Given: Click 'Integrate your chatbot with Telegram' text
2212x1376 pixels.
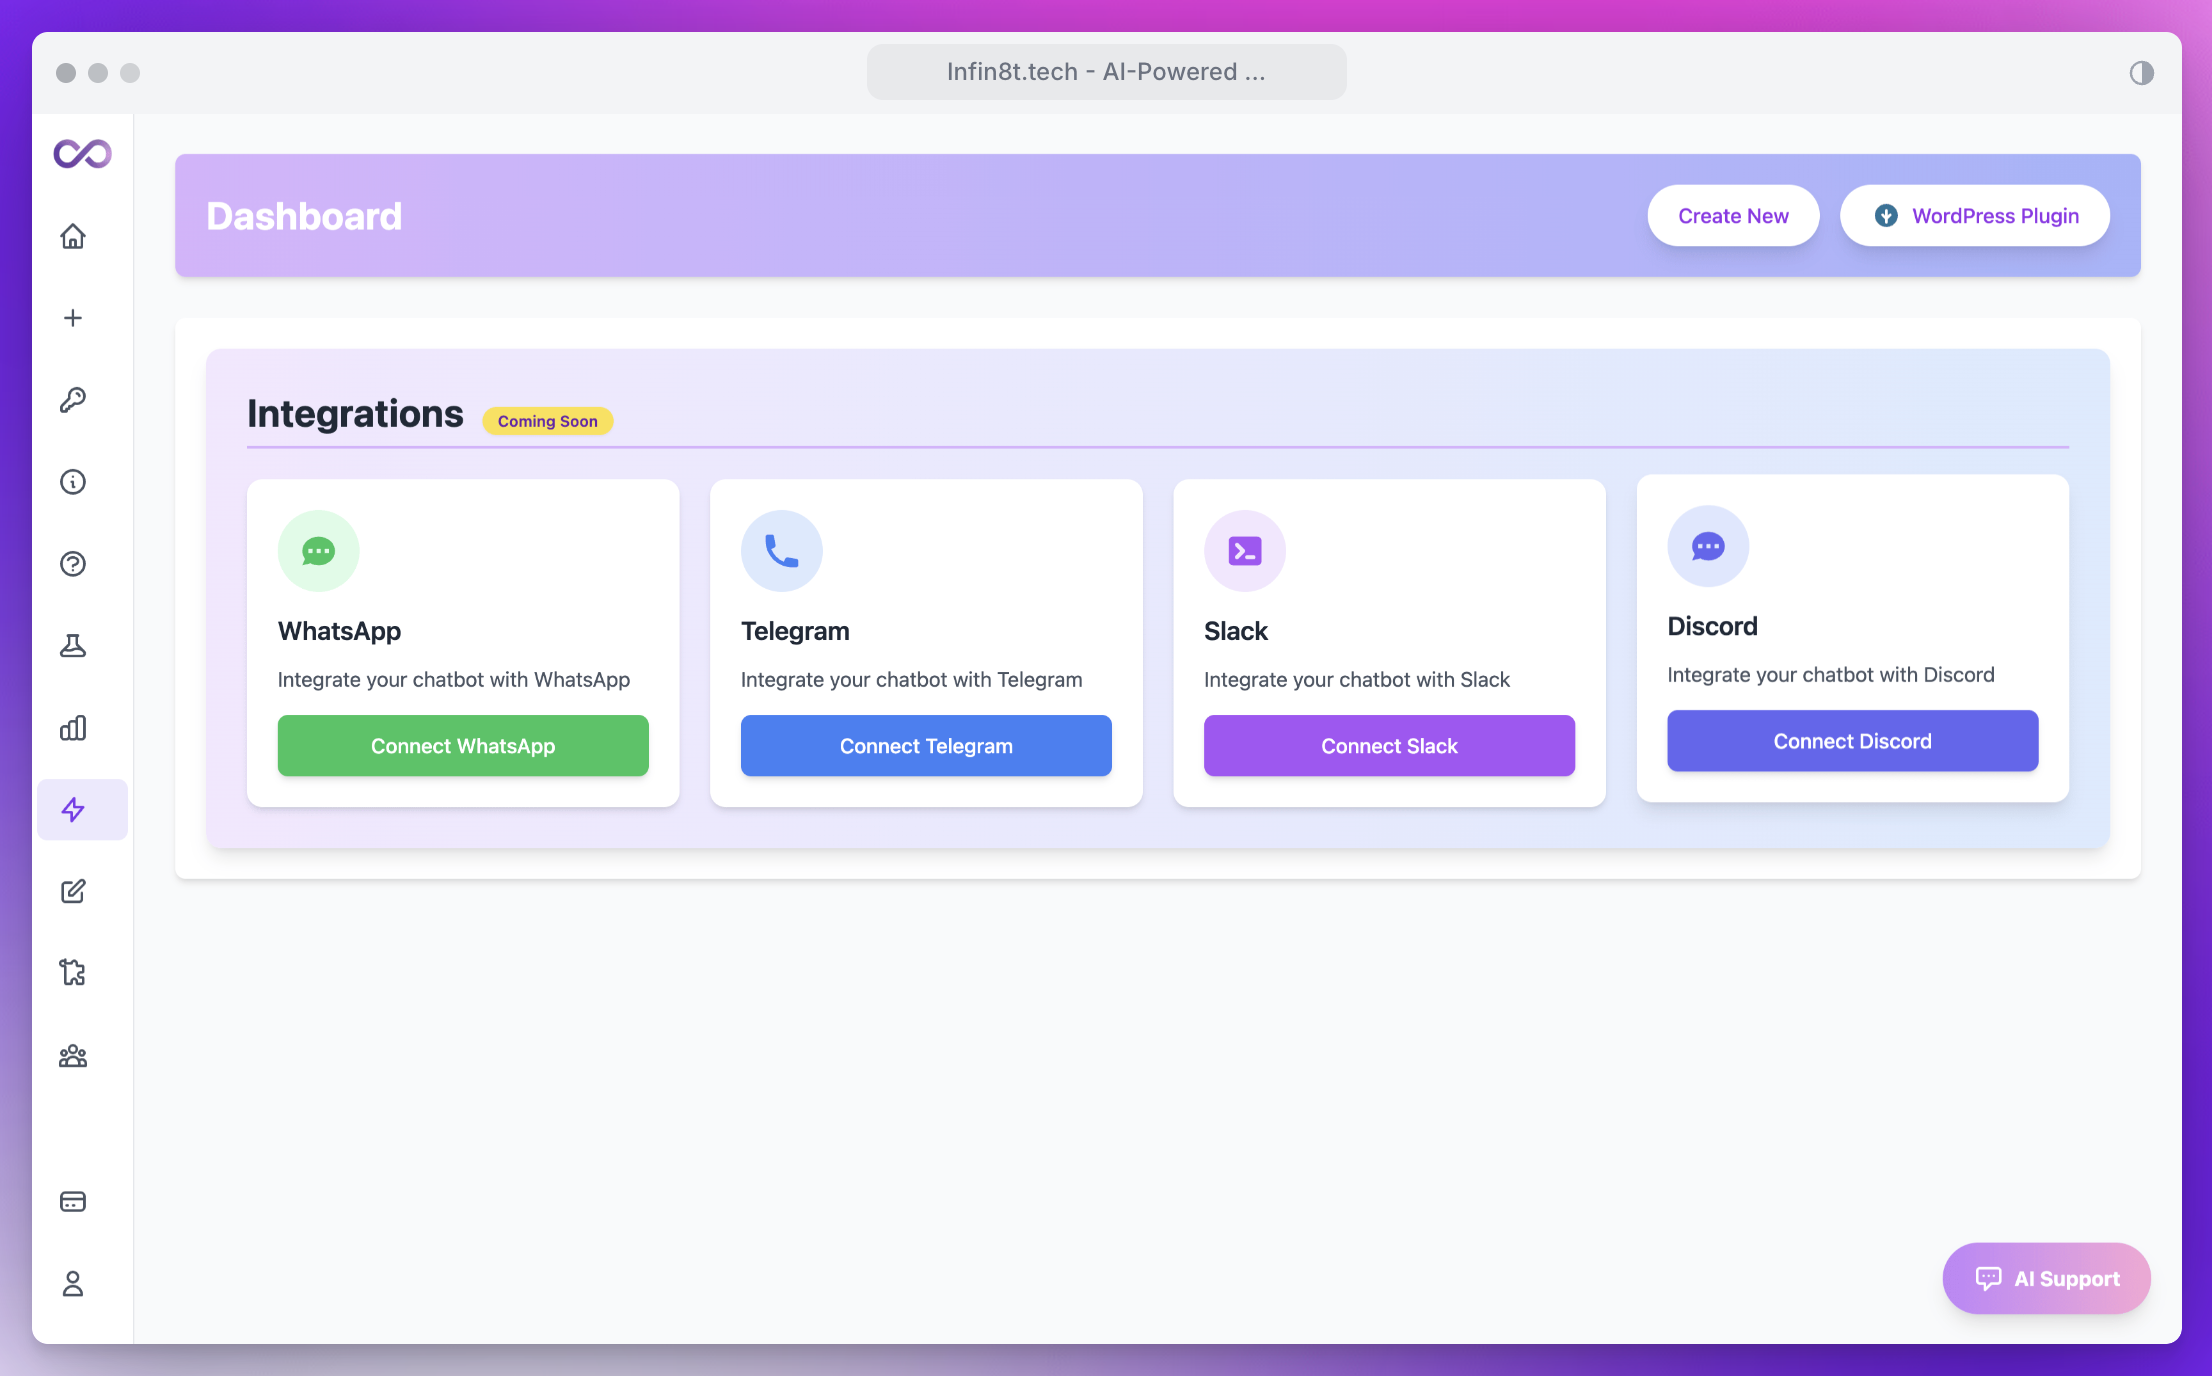Looking at the screenshot, I should coord(911,680).
